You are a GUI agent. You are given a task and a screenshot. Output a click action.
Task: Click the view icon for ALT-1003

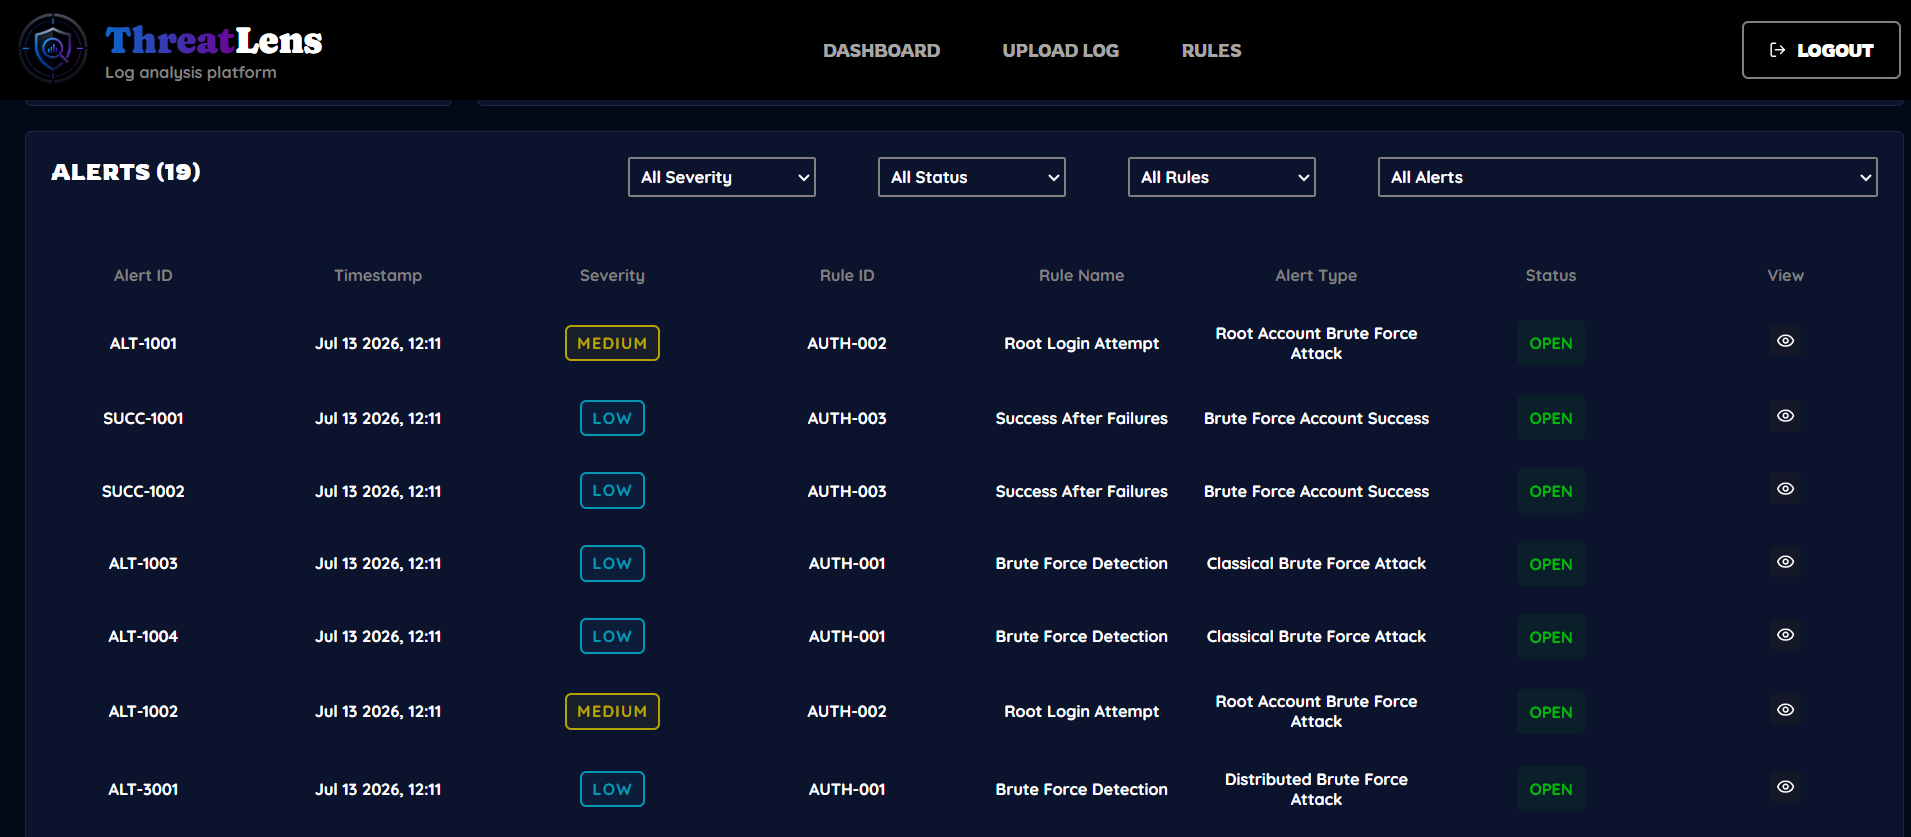pos(1785,562)
